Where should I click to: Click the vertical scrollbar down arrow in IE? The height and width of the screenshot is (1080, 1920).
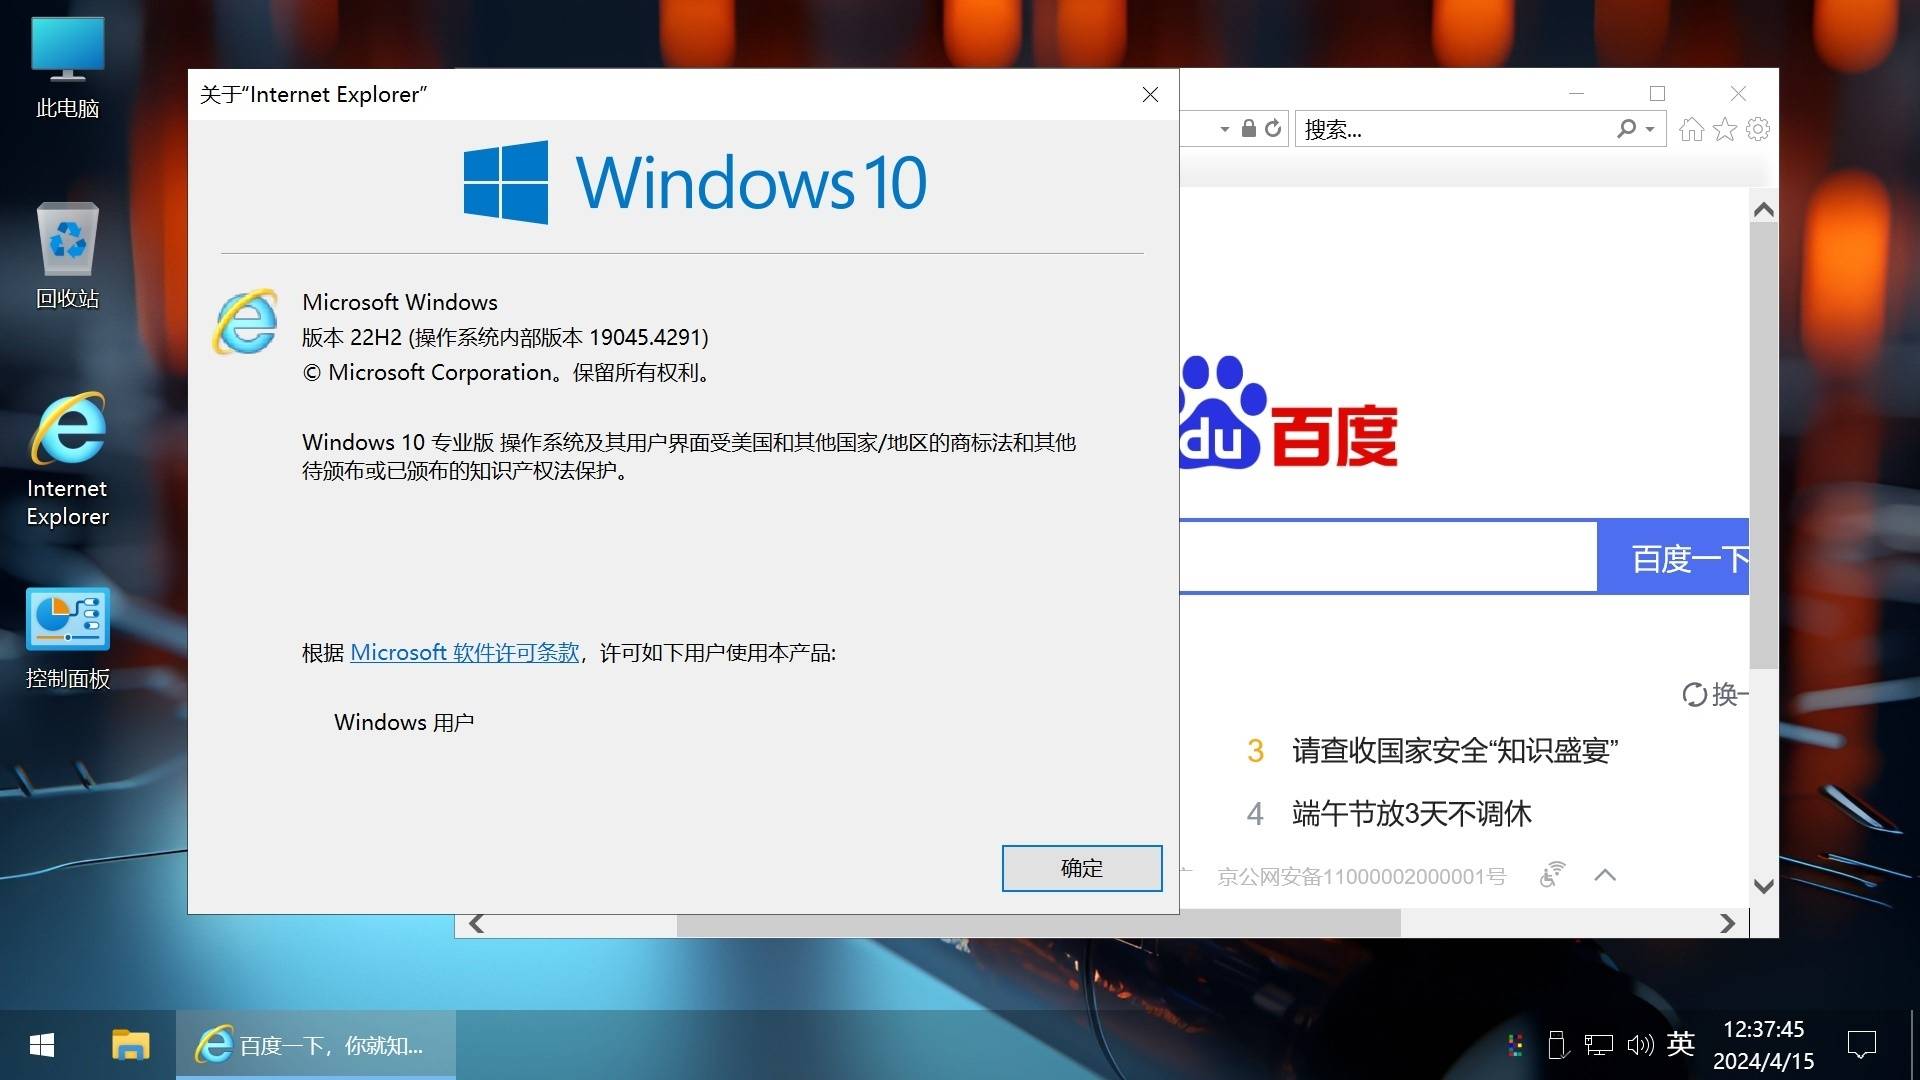click(1764, 886)
